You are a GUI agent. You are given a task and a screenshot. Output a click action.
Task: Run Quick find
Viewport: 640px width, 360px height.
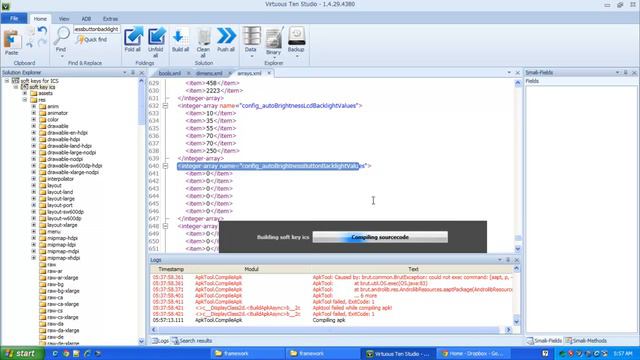(x=91, y=40)
